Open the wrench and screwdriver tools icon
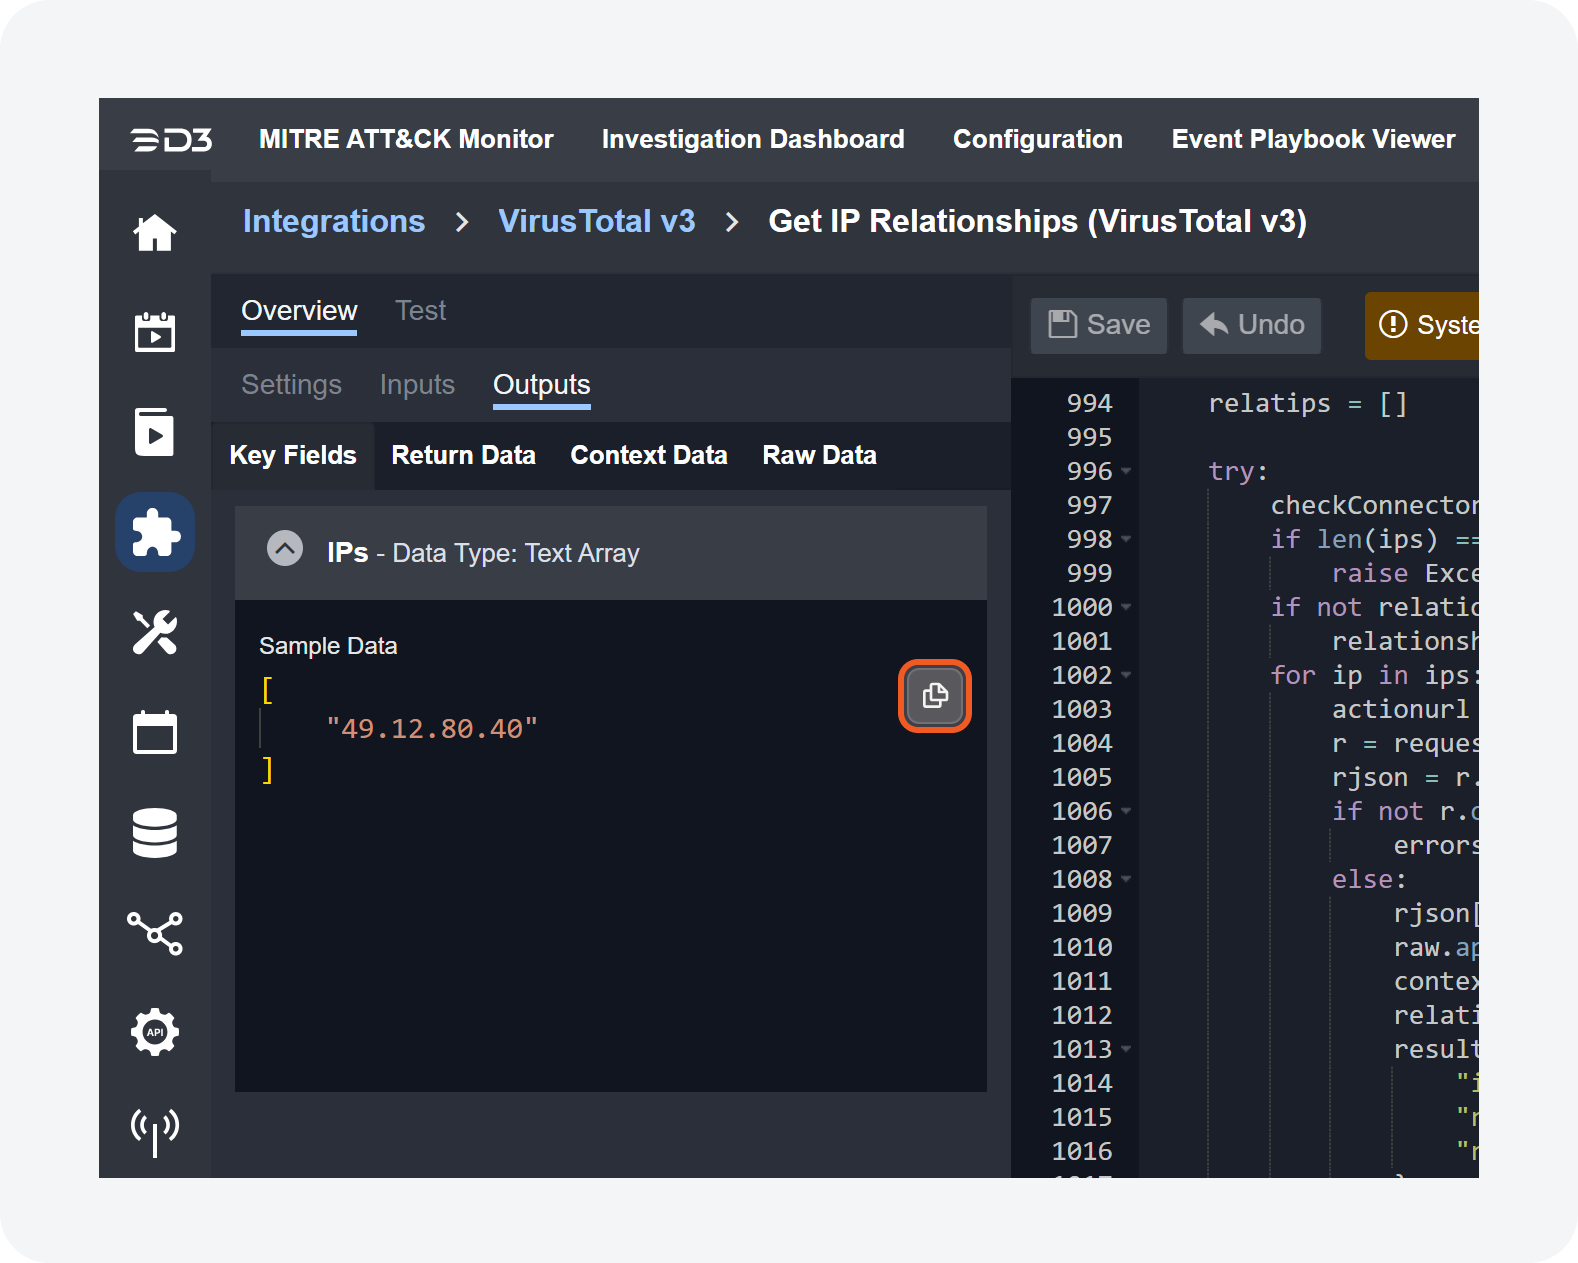Image resolution: width=1578 pixels, height=1263 pixels. tap(155, 632)
